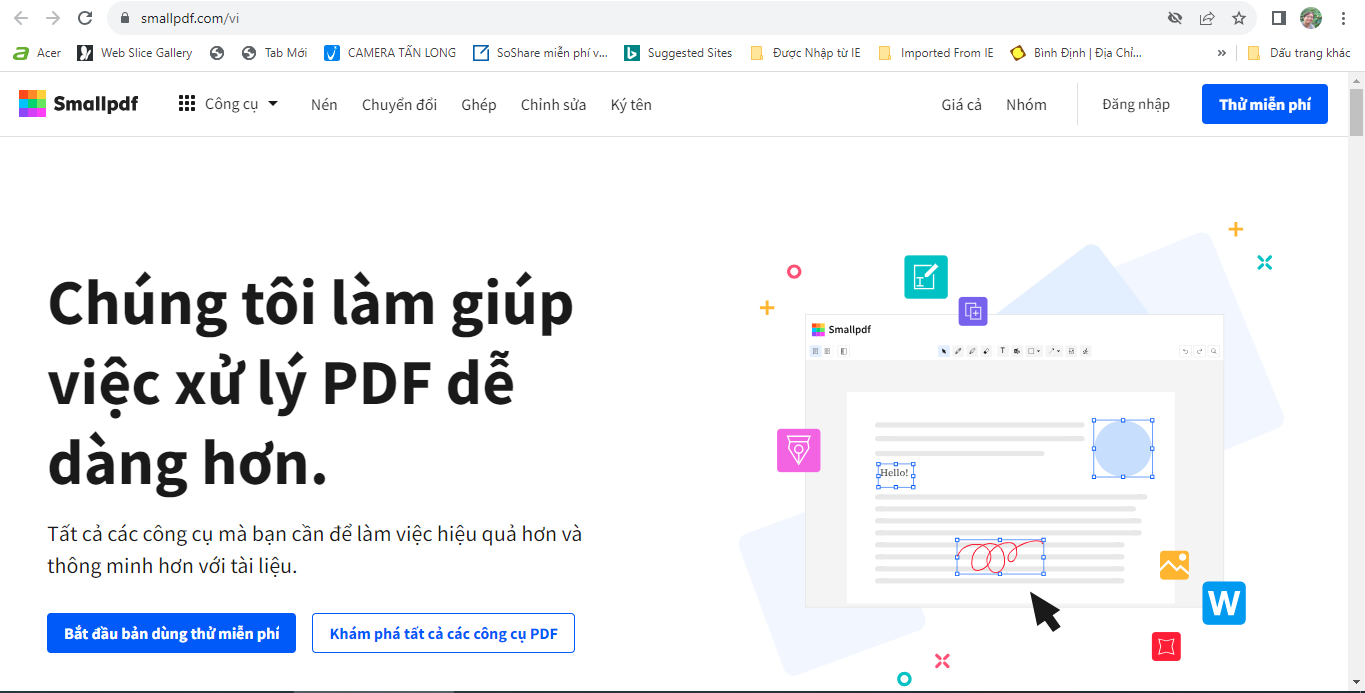Open the Chrome three-dot menu
Viewport: 1365px width, 693px height.
[1342, 18]
